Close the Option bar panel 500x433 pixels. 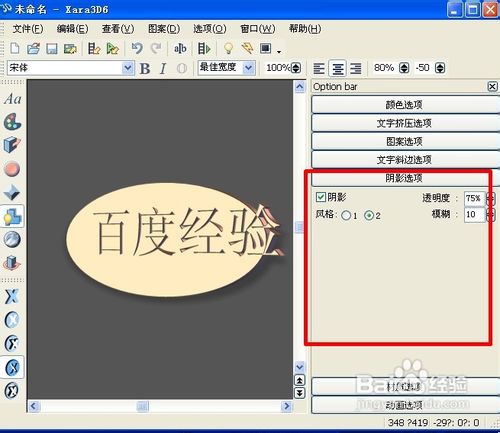pos(492,87)
